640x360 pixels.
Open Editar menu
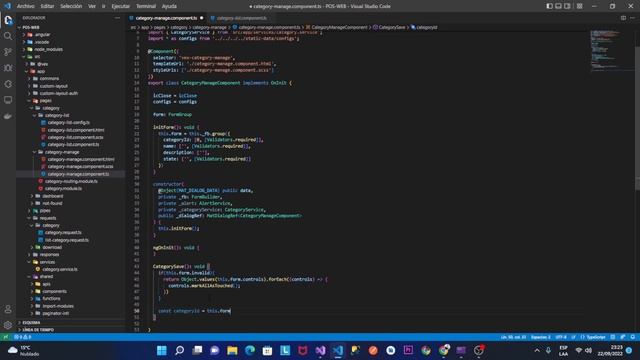(x=47, y=6)
